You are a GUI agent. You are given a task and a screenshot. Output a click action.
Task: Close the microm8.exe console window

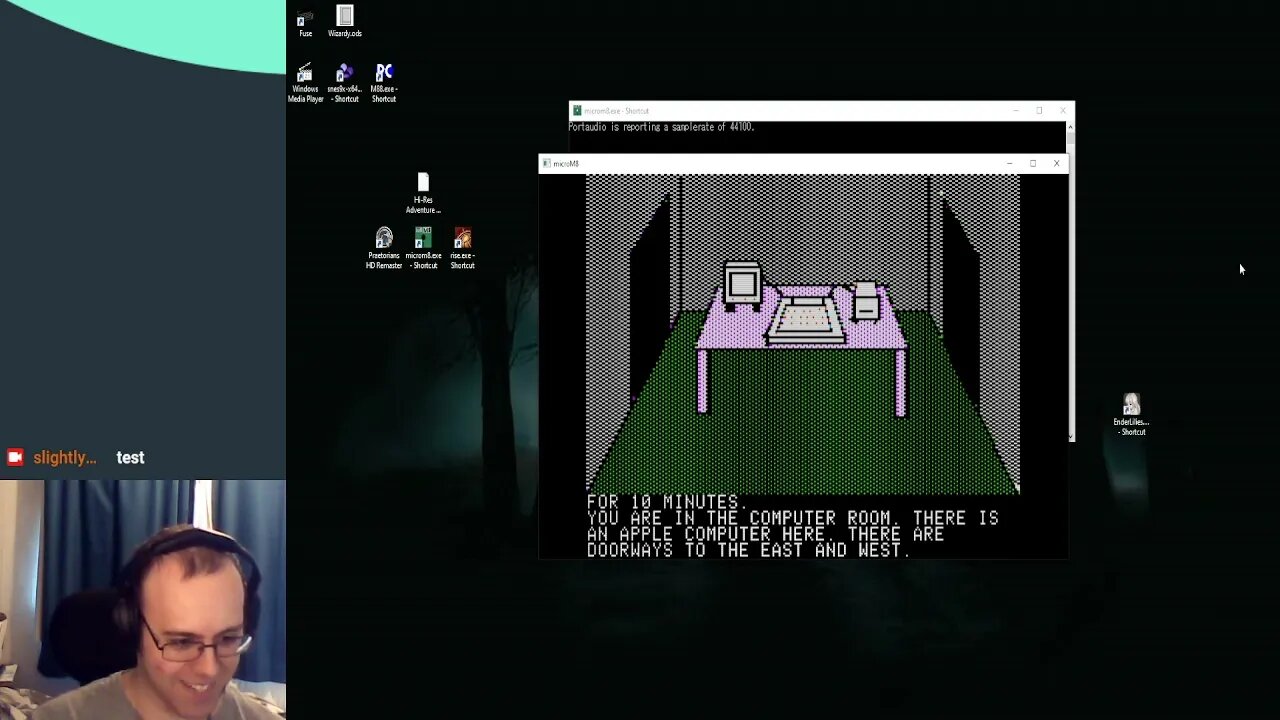point(1062,110)
